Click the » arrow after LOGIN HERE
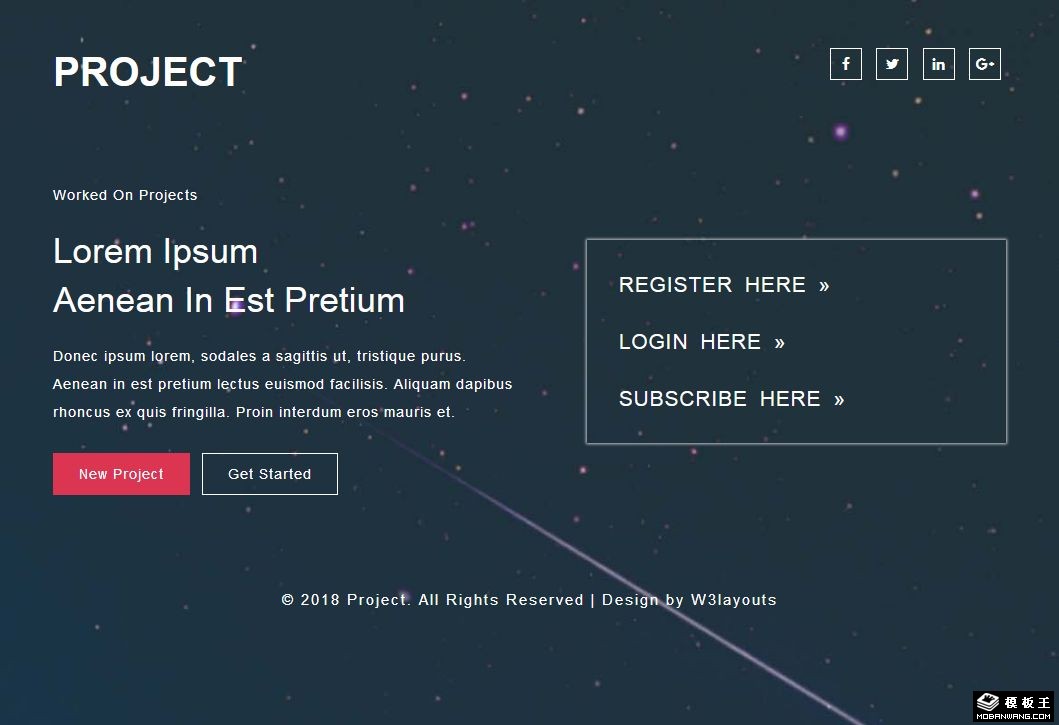Viewport: 1059px width, 725px height. coord(779,343)
